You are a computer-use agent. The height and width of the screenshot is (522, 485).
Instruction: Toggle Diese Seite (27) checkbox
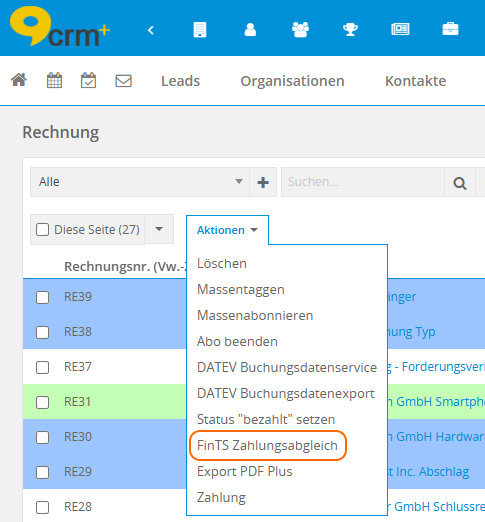42,230
